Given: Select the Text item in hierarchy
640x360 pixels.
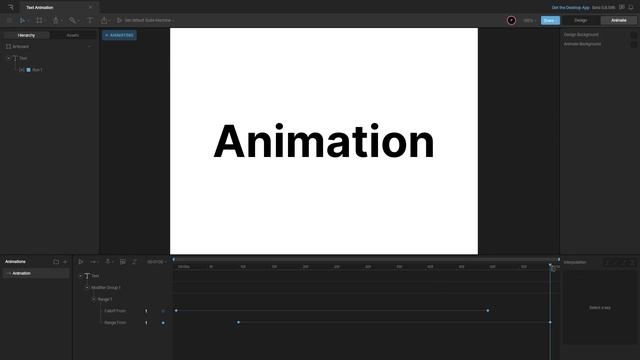Looking at the screenshot, I should click(23, 58).
